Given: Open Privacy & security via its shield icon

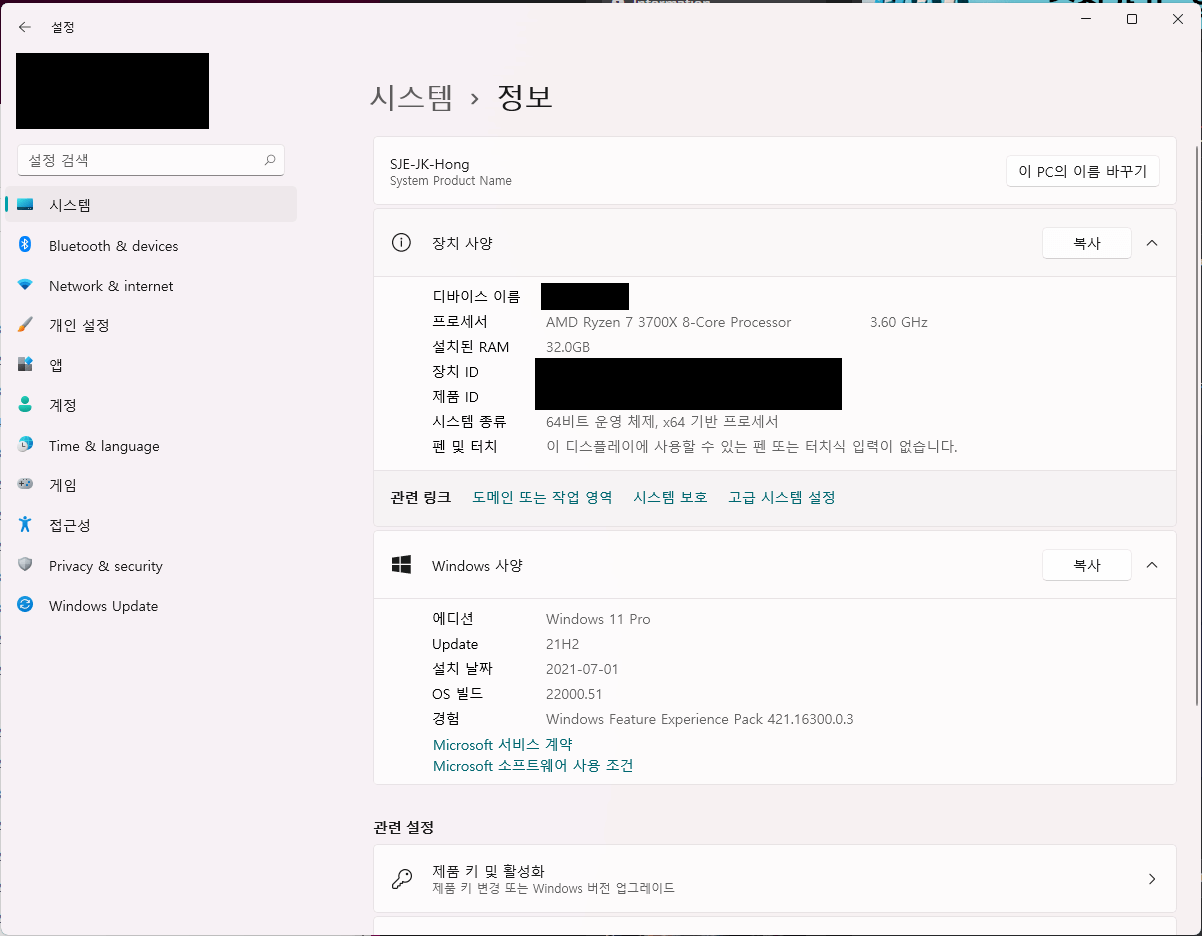Looking at the screenshot, I should pos(26,565).
